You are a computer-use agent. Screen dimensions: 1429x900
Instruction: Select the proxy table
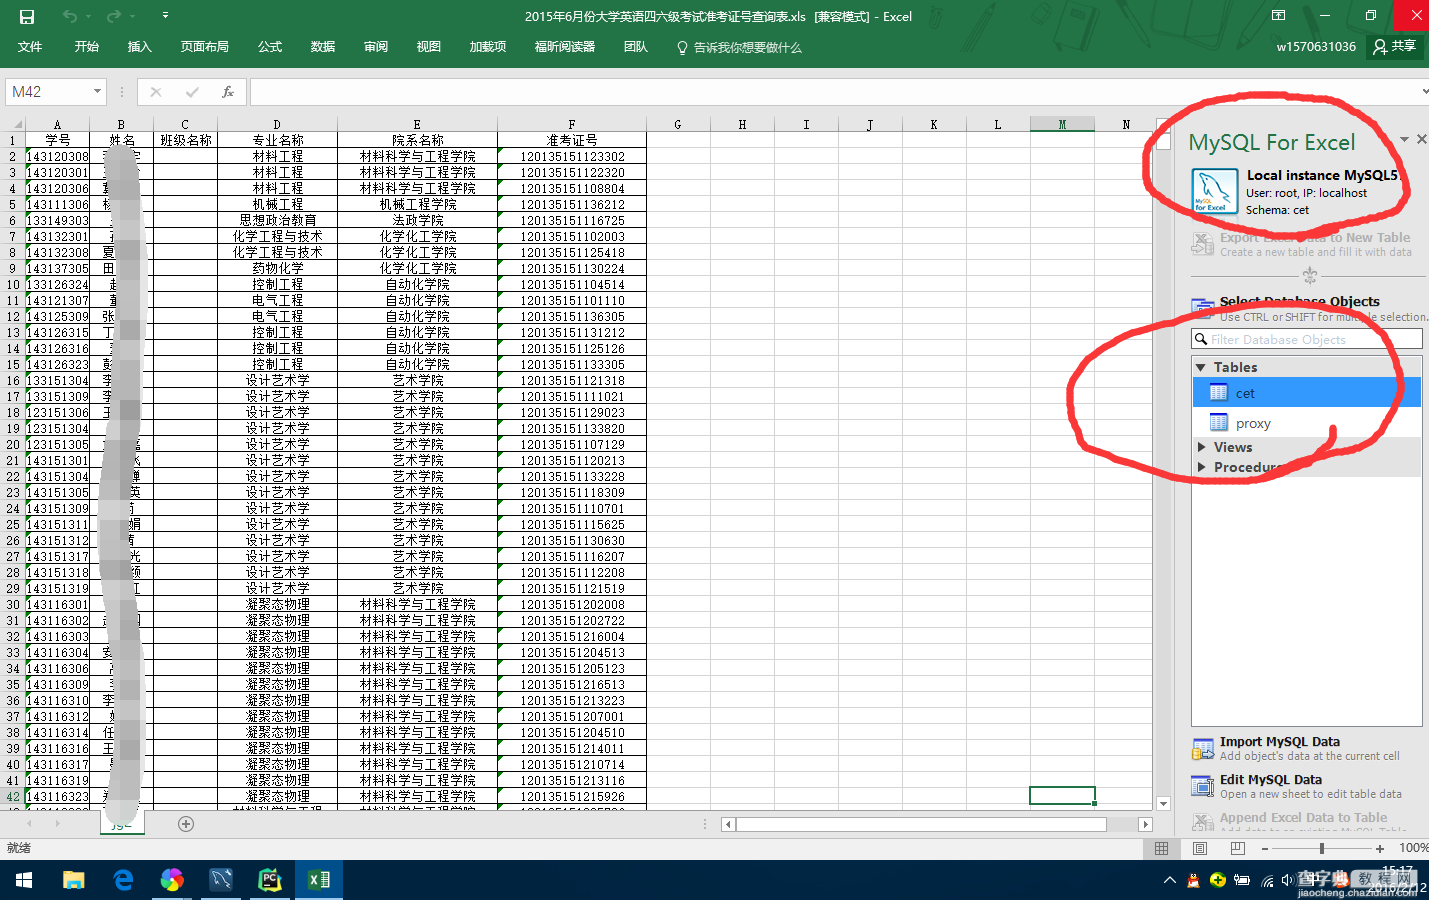[1306, 423]
